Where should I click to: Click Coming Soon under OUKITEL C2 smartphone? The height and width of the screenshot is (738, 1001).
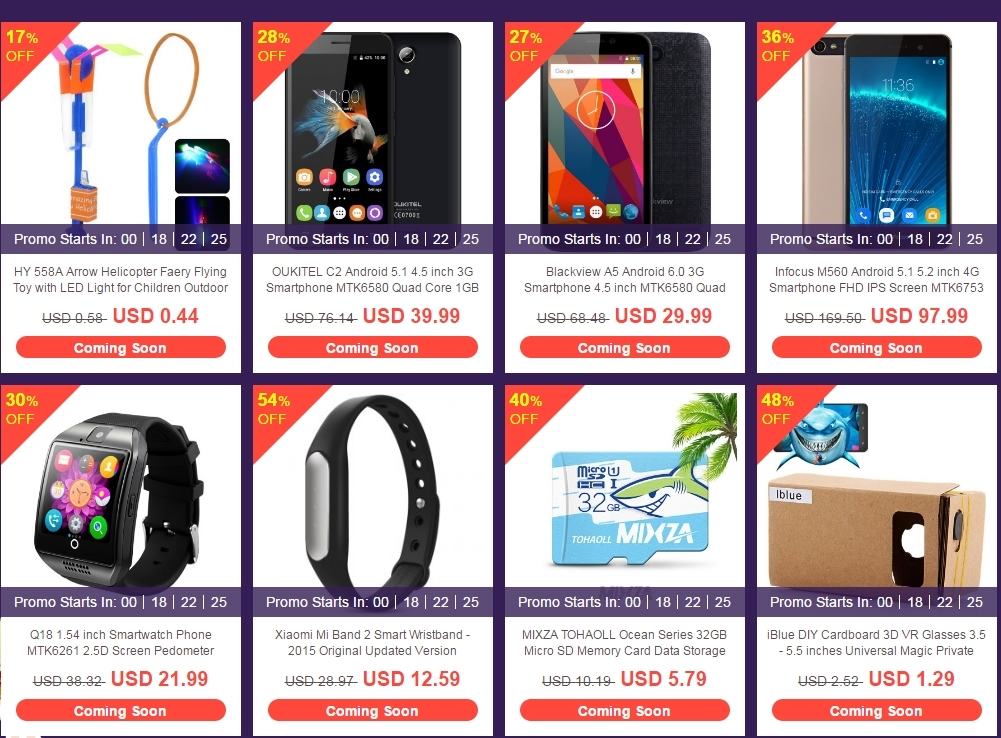pos(373,348)
